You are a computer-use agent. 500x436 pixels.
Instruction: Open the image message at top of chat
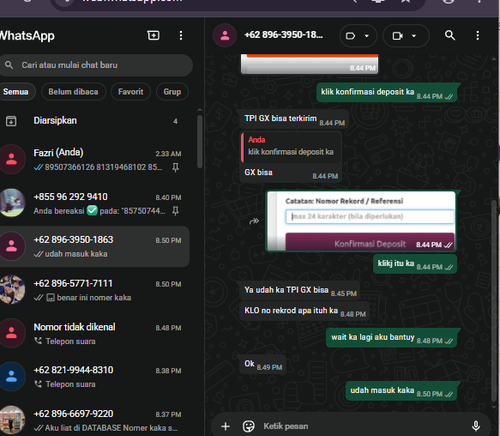tap(309, 64)
